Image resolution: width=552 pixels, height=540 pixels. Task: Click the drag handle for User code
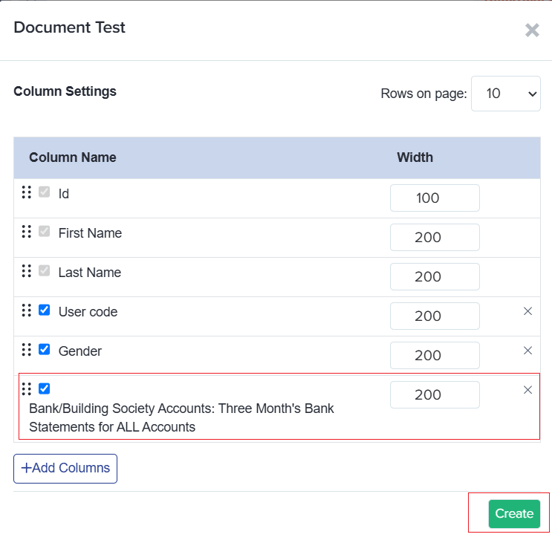[x=26, y=310]
